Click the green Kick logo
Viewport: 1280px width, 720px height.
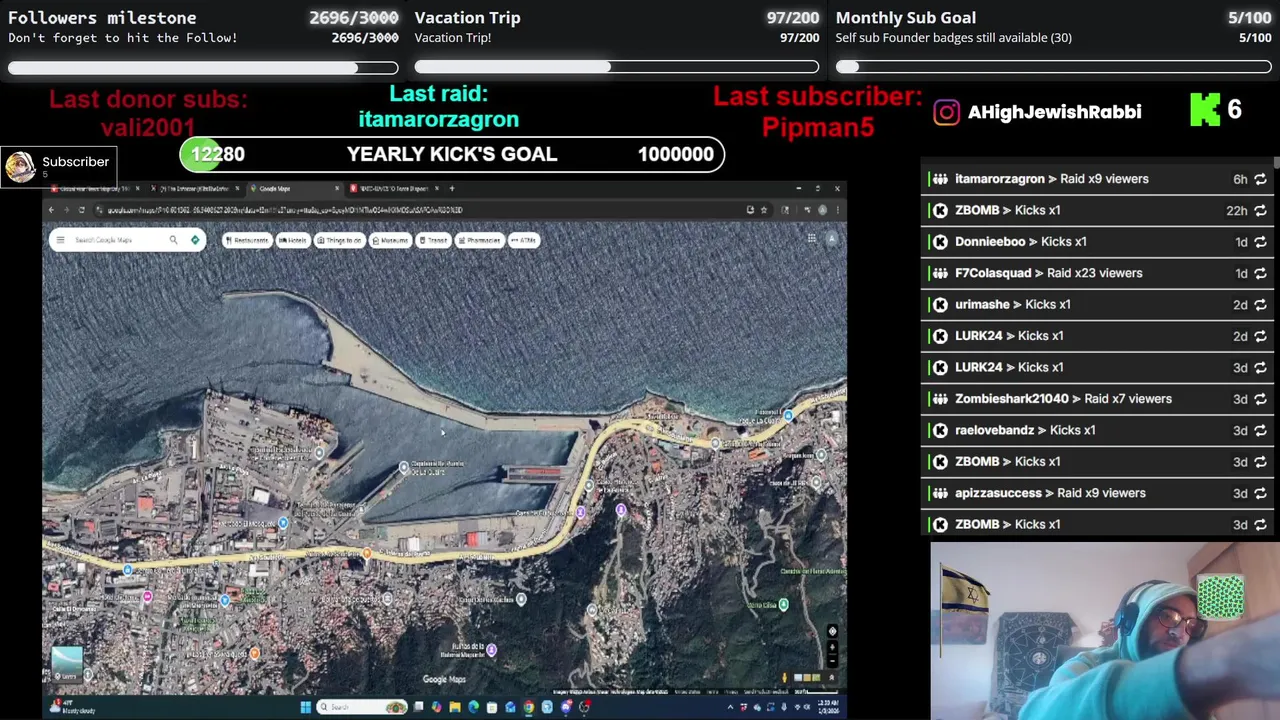click(1205, 110)
